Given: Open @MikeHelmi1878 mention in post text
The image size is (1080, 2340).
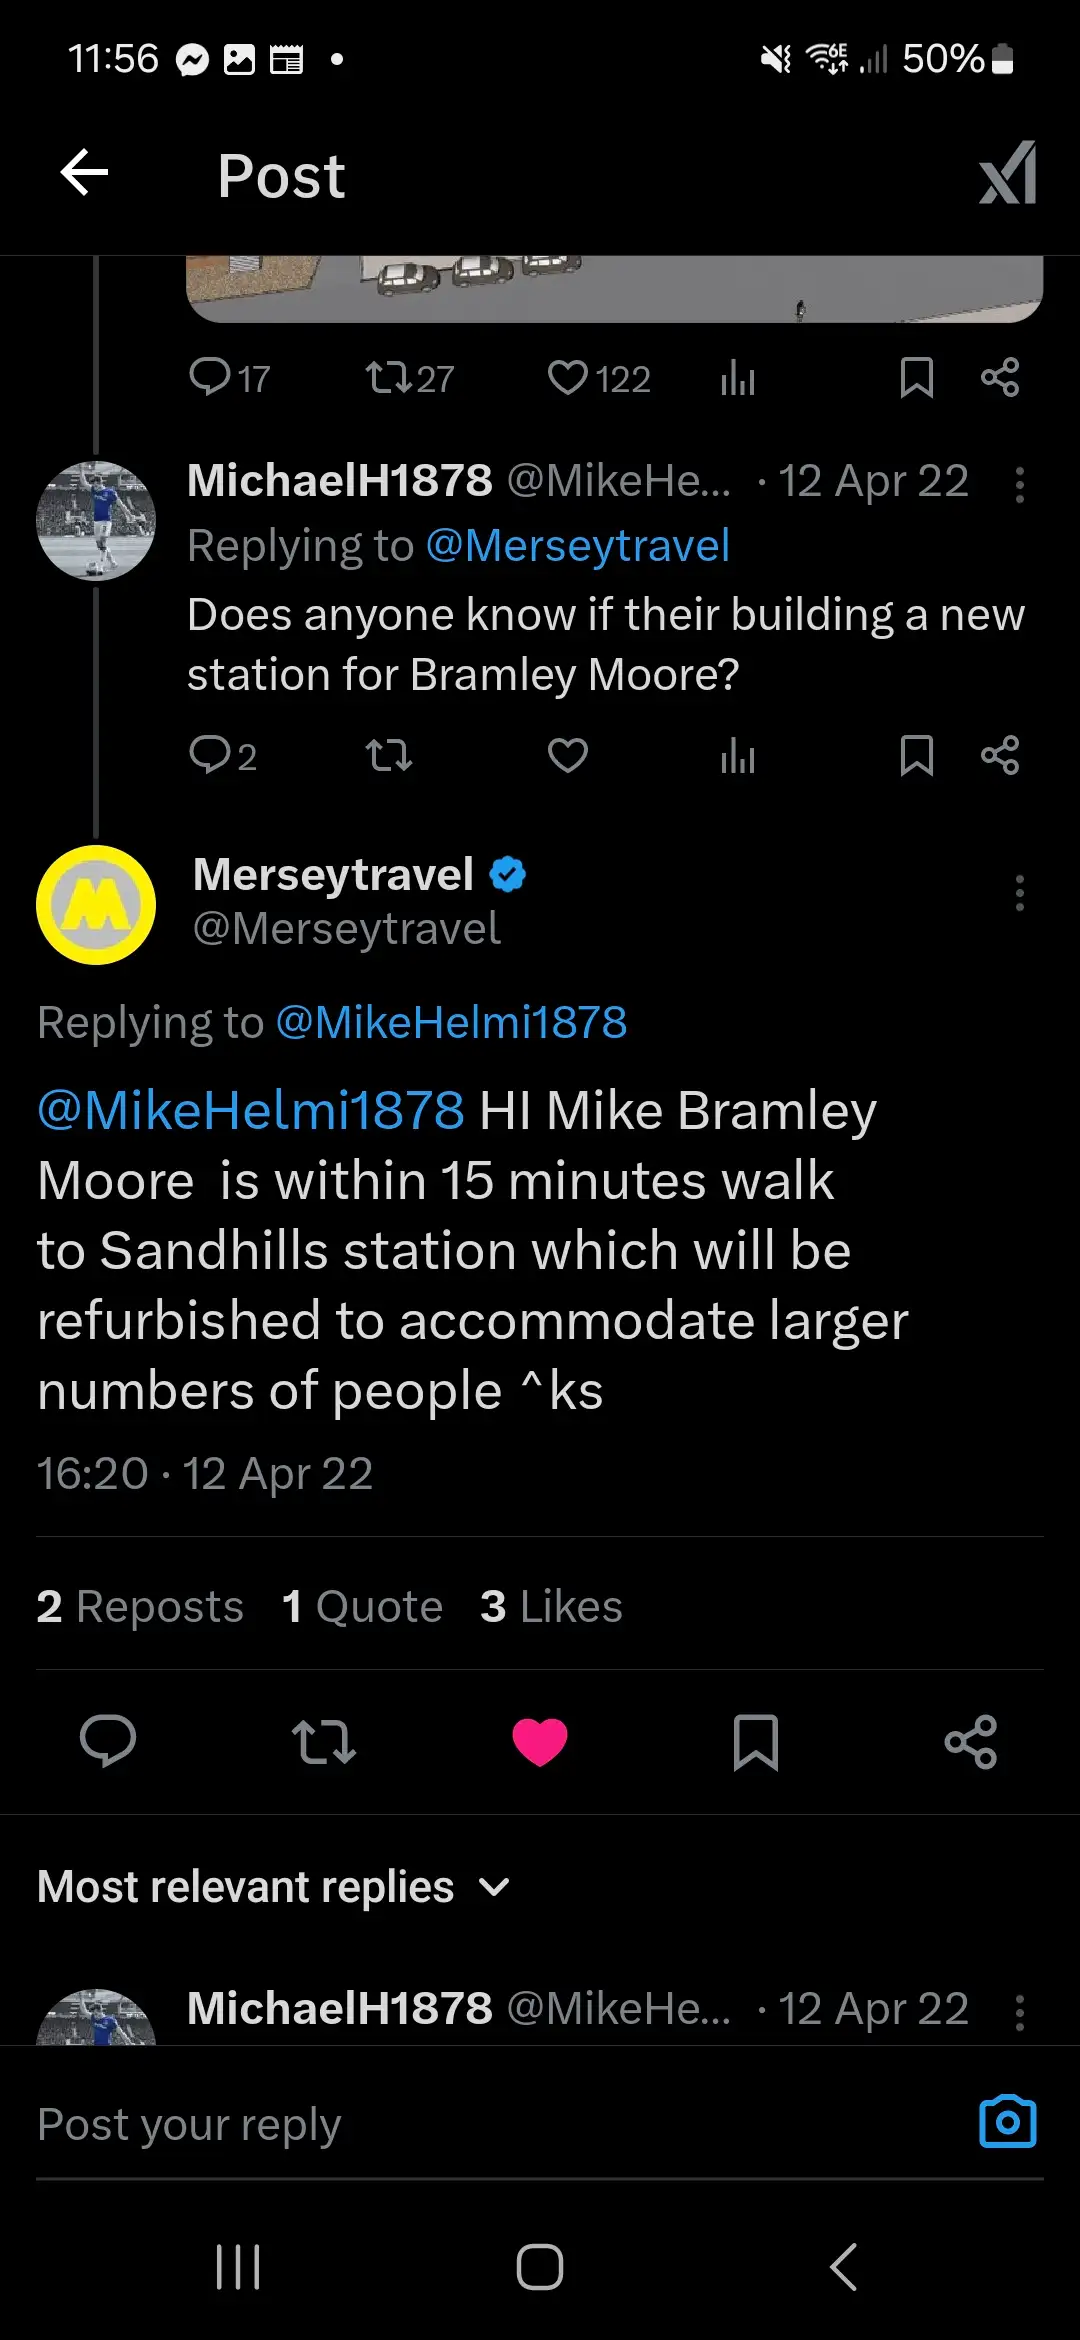Looking at the screenshot, I should tap(251, 1111).
